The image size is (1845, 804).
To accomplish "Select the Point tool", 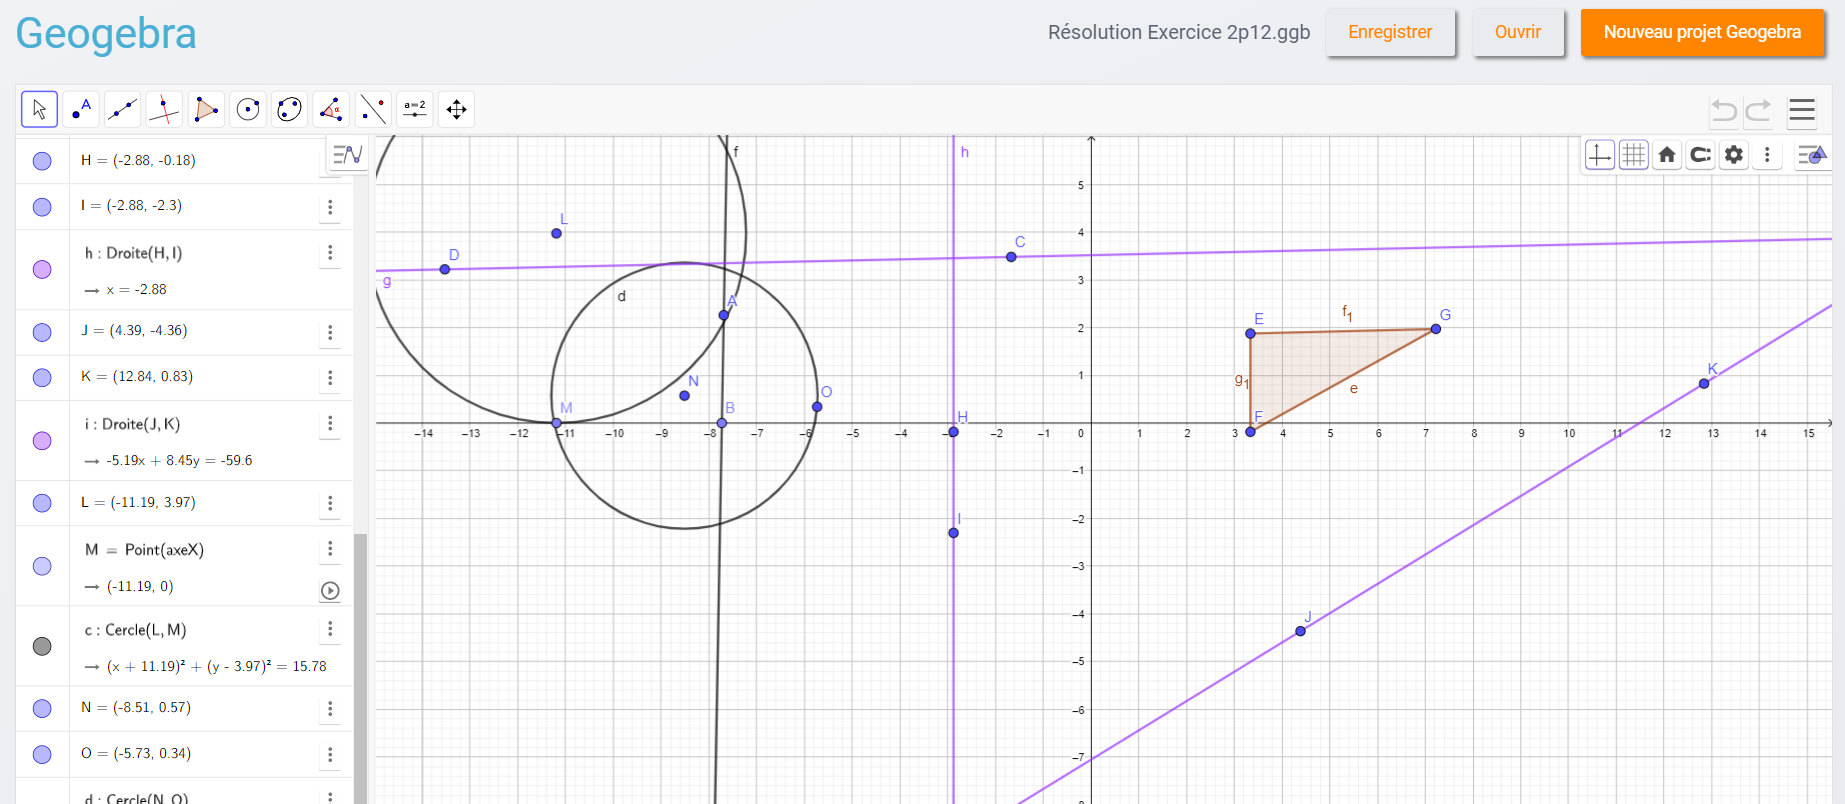I will click(81, 109).
